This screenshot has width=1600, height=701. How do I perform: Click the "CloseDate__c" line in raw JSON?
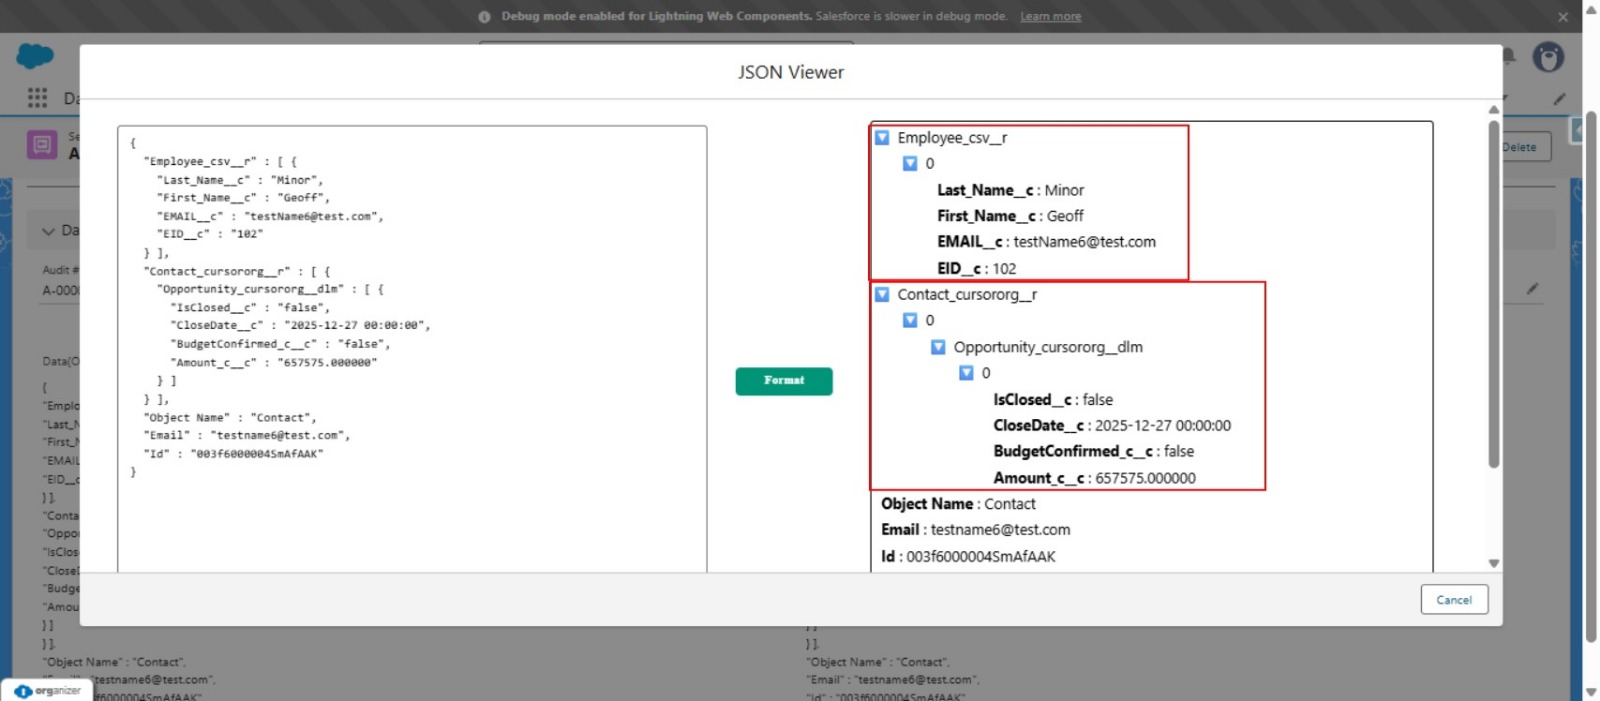coord(300,325)
